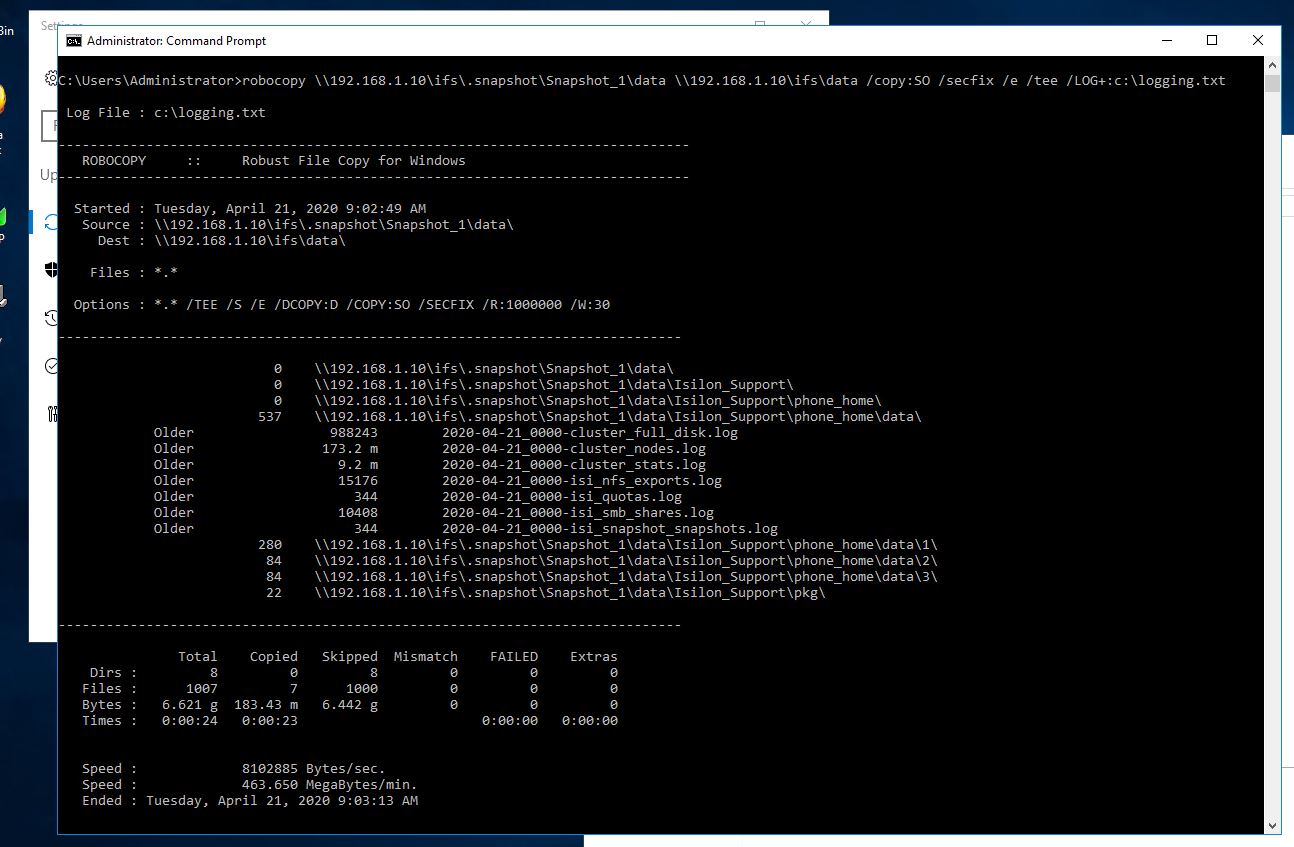Click the file size value '988243'
Image resolution: width=1294 pixels, height=847 pixels.
pos(354,432)
